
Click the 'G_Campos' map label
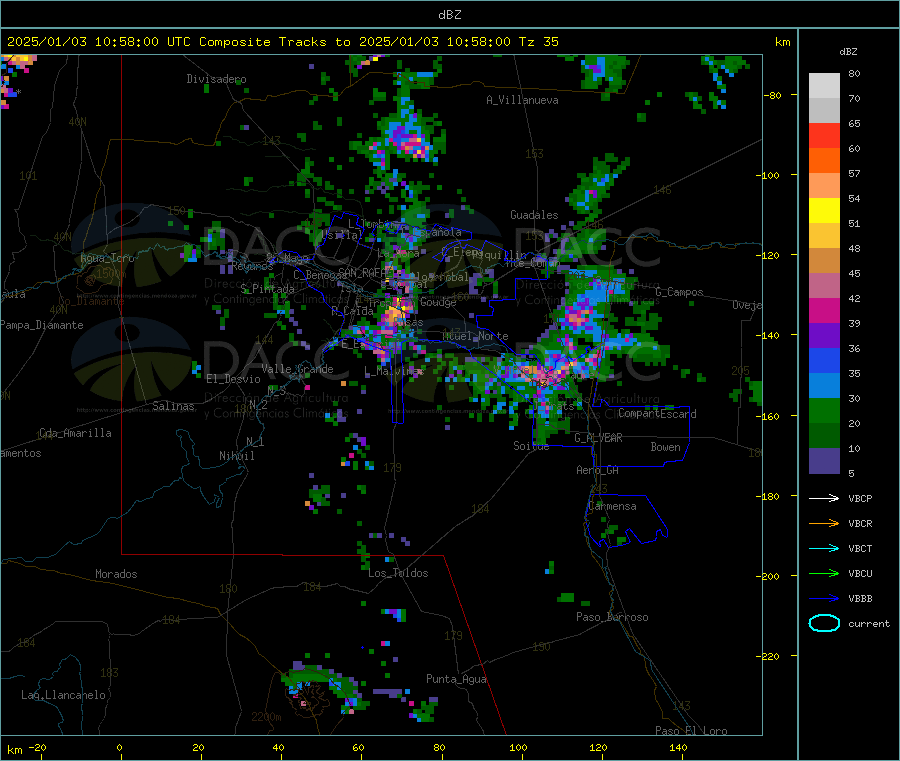[x=679, y=292]
